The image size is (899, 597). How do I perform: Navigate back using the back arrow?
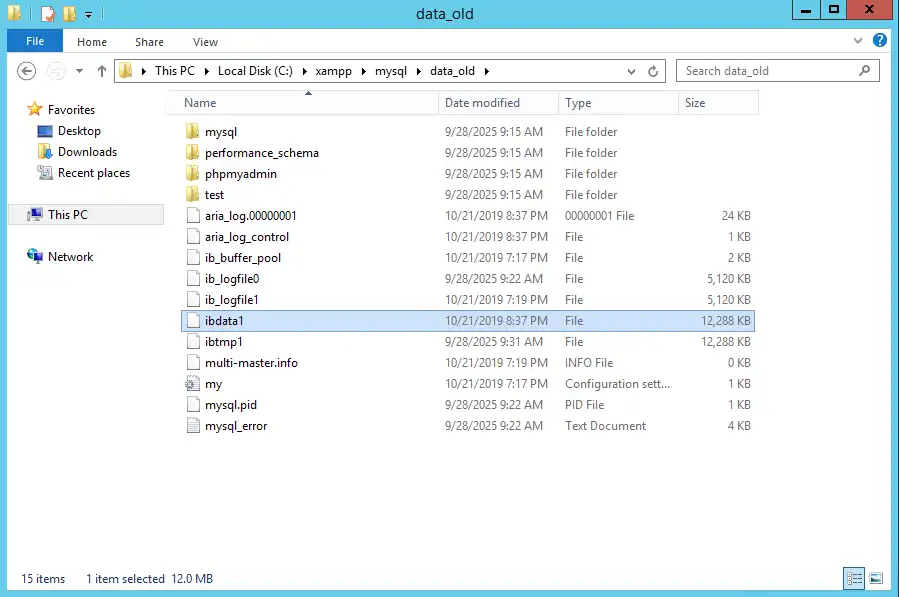(27, 71)
